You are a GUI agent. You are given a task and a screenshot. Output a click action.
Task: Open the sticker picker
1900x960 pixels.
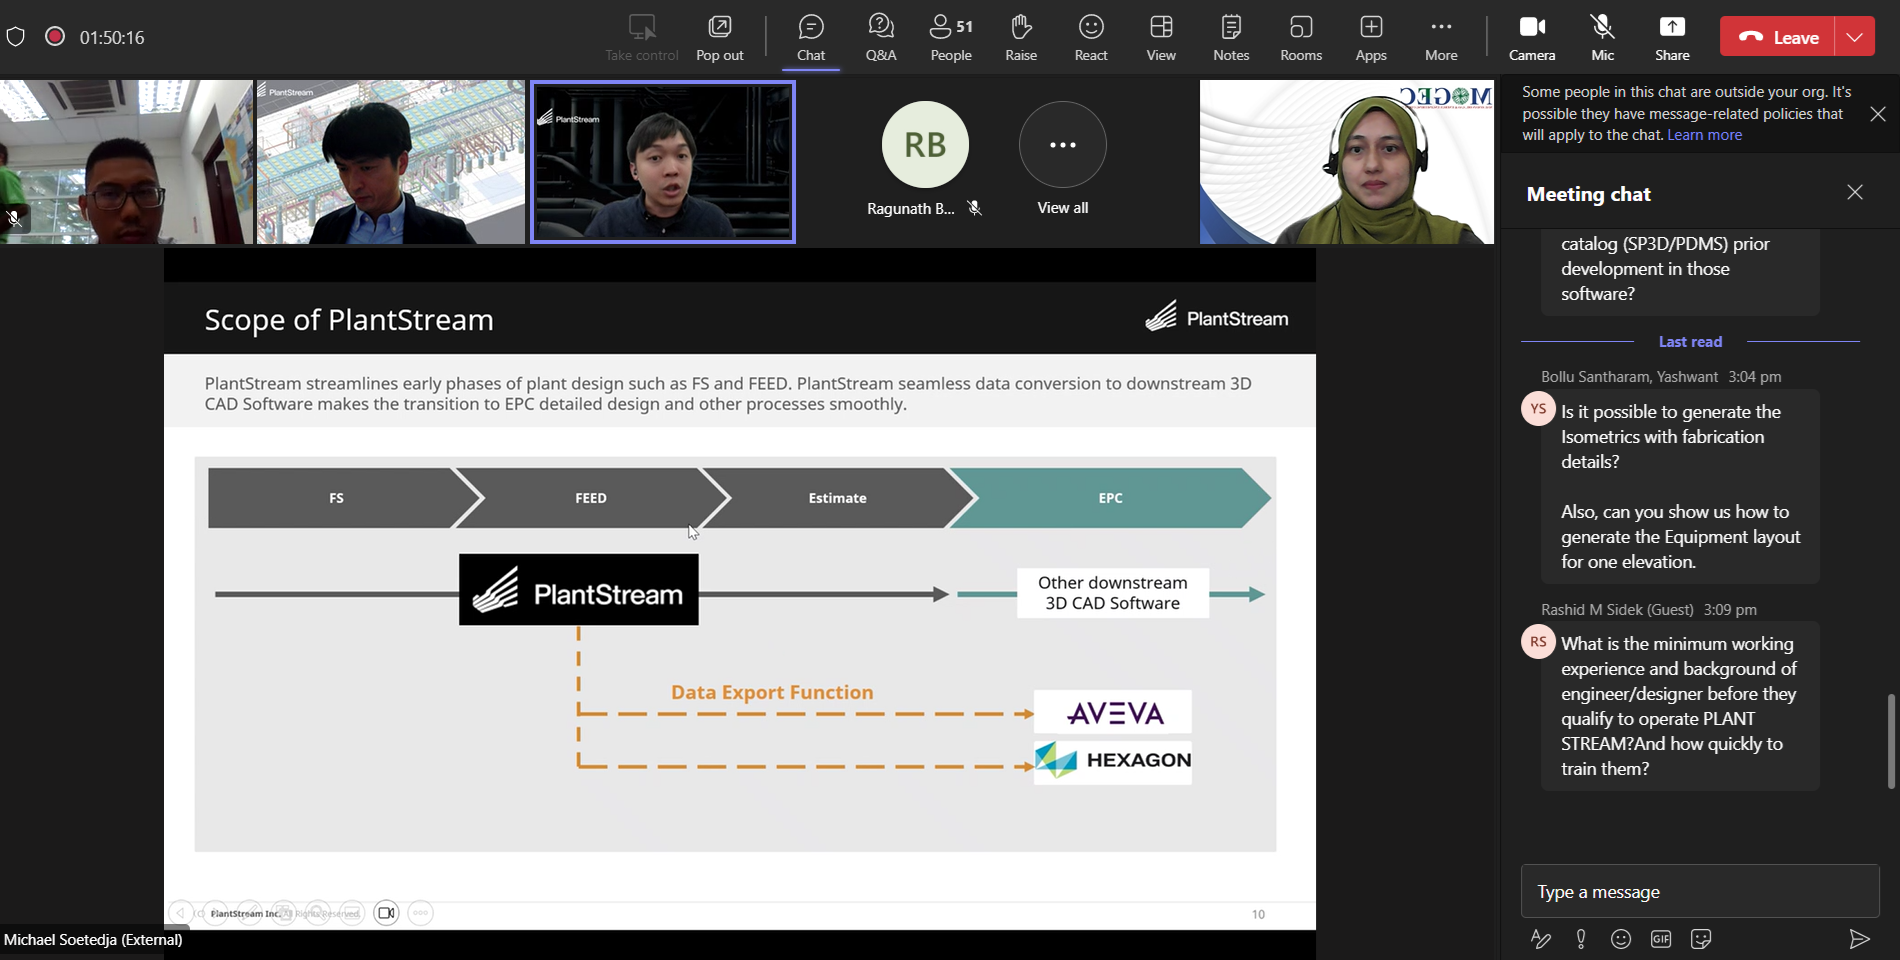[1701, 939]
